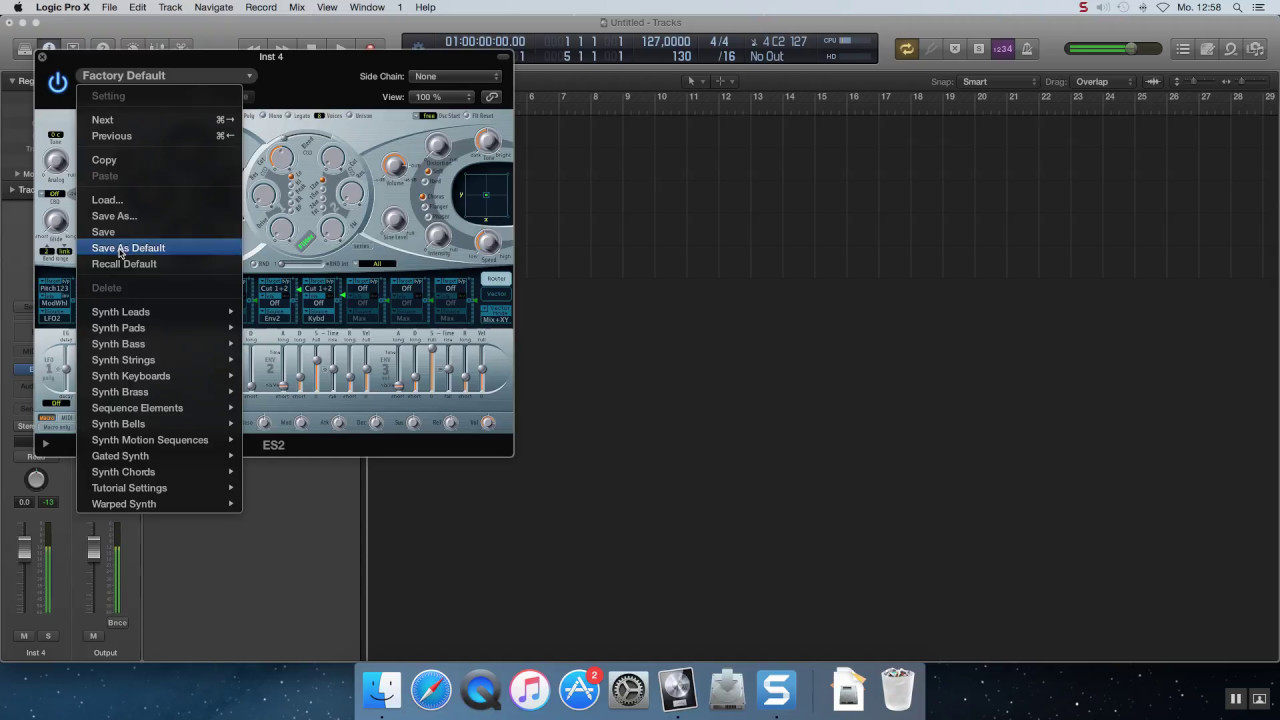Open the Snap Smart dropdown
Image resolution: width=1280 pixels, height=720 pixels.
pyautogui.click(x=999, y=82)
